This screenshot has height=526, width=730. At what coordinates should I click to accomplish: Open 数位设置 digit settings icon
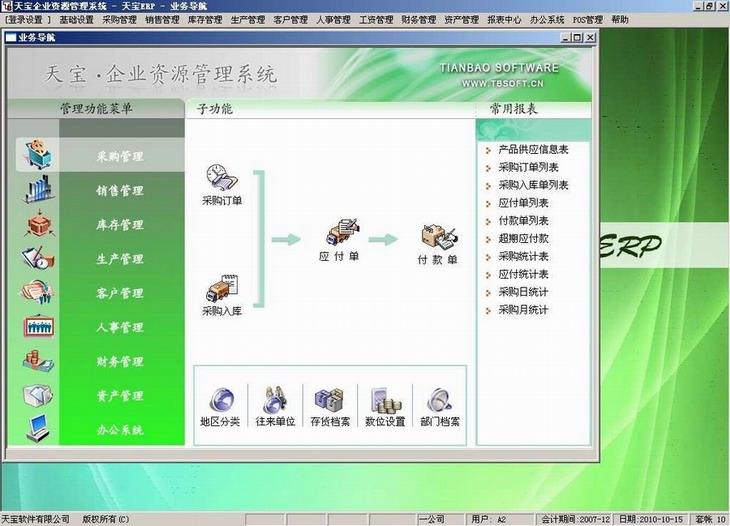[386, 400]
